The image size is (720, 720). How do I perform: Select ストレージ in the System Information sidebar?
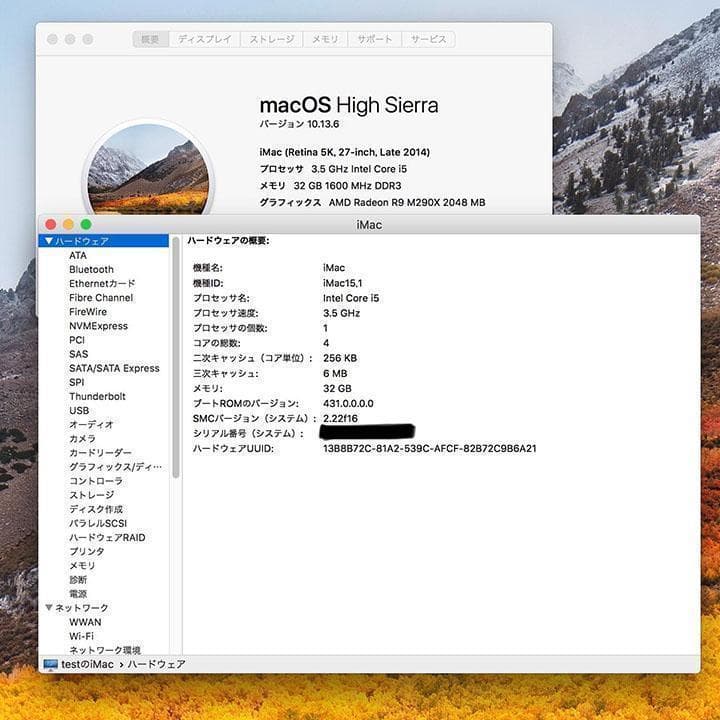(x=91, y=495)
